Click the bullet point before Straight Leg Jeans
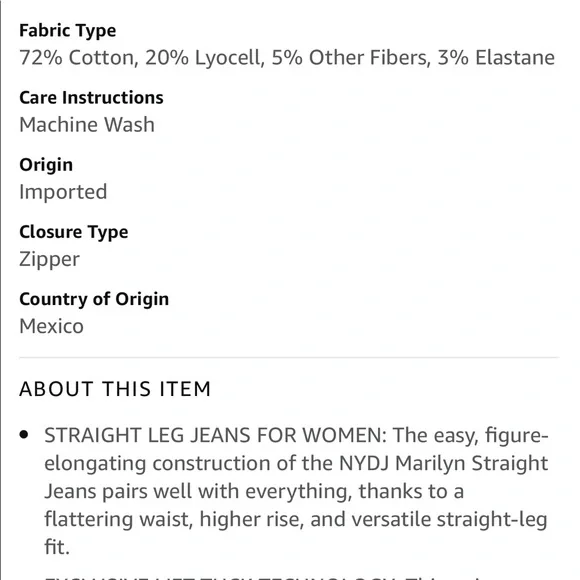 pyautogui.click(x=24, y=434)
